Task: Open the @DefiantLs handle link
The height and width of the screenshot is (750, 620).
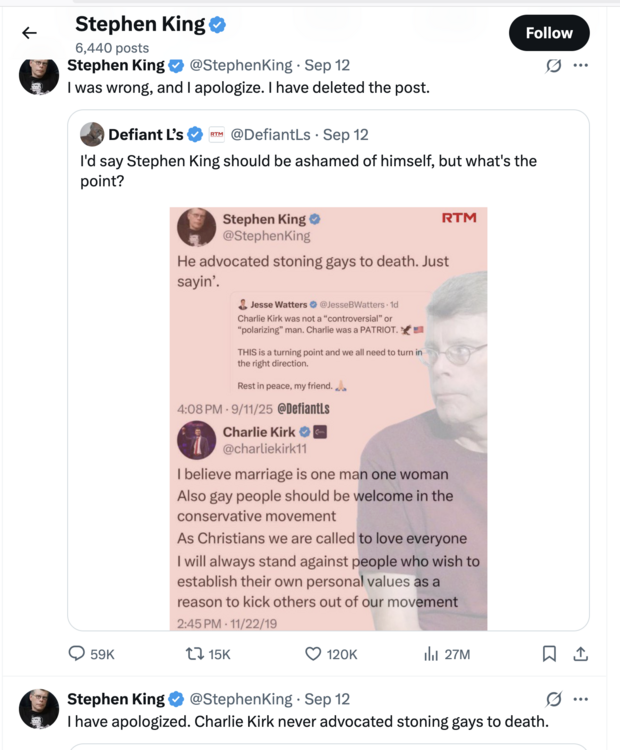Action: (x=270, y=135)
